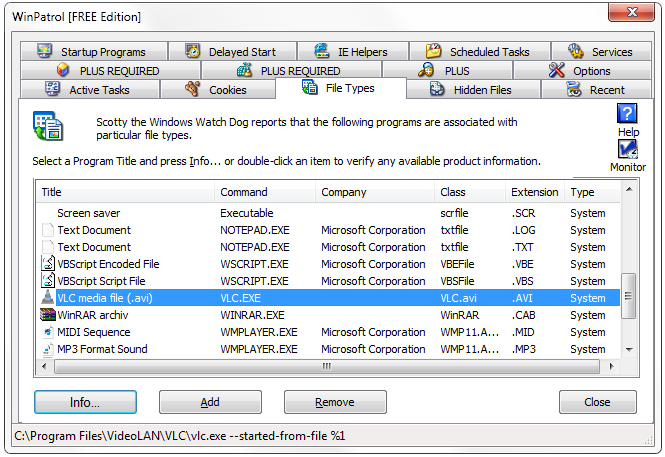Image resolution: width=665 pixels, height=457 pixels.
Task: Click the MIDI Sequence file icon
Action: 48,332
